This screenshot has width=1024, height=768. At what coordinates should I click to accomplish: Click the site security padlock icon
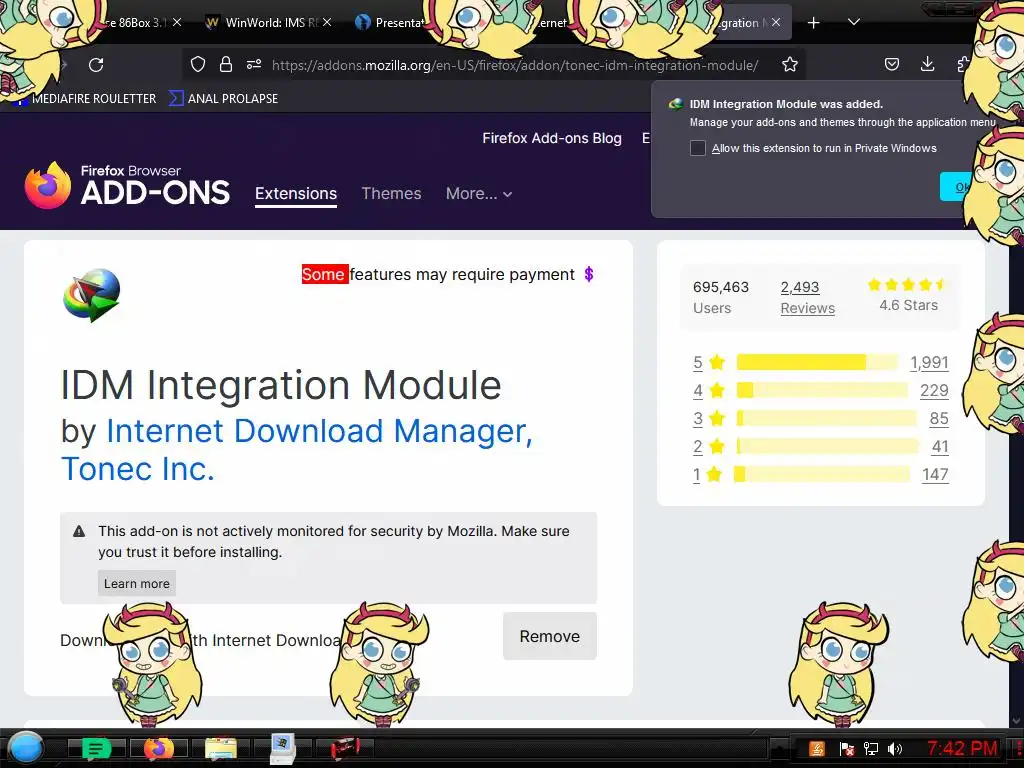226,64
